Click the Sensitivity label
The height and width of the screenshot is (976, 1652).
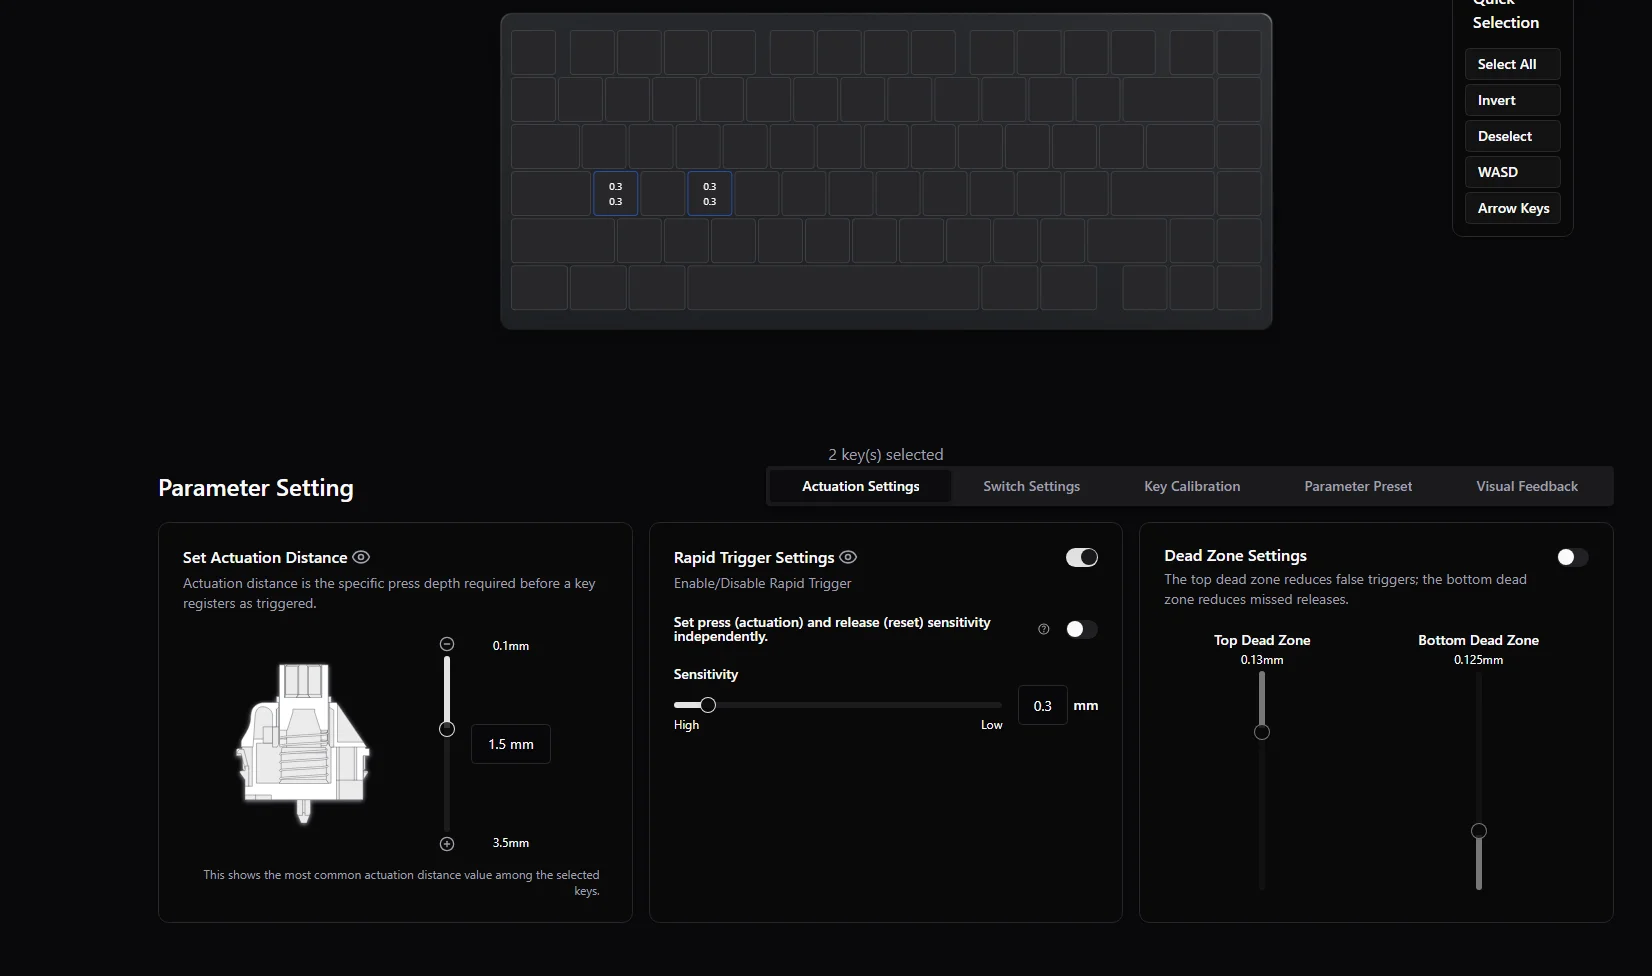(x=706, y=674)
